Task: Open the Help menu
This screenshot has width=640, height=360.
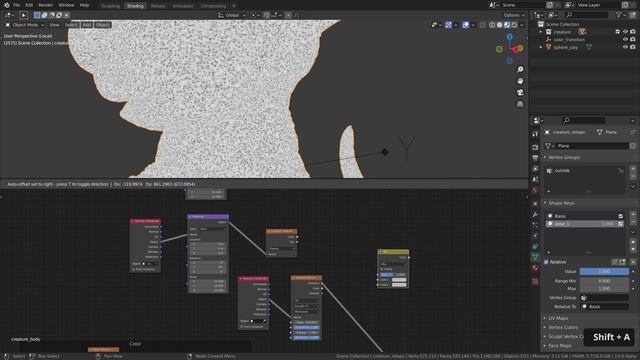Action: point(84,5)
